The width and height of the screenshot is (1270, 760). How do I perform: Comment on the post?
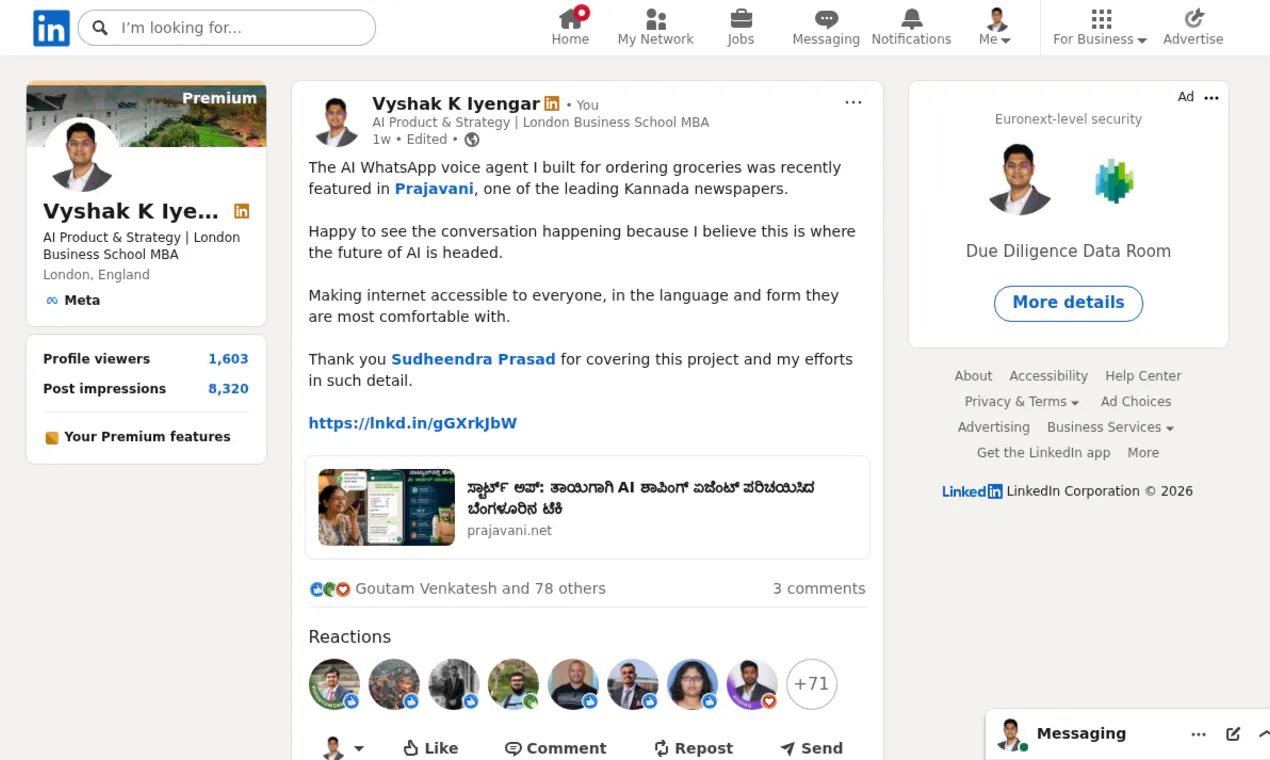555,748
